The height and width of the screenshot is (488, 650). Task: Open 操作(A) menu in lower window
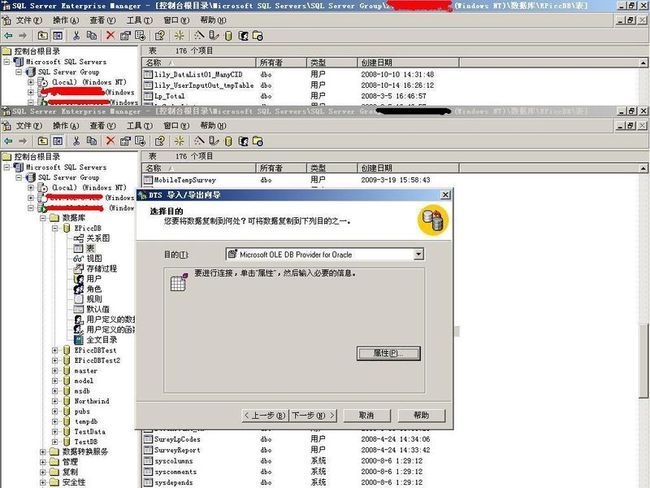(x=65, y=126)
